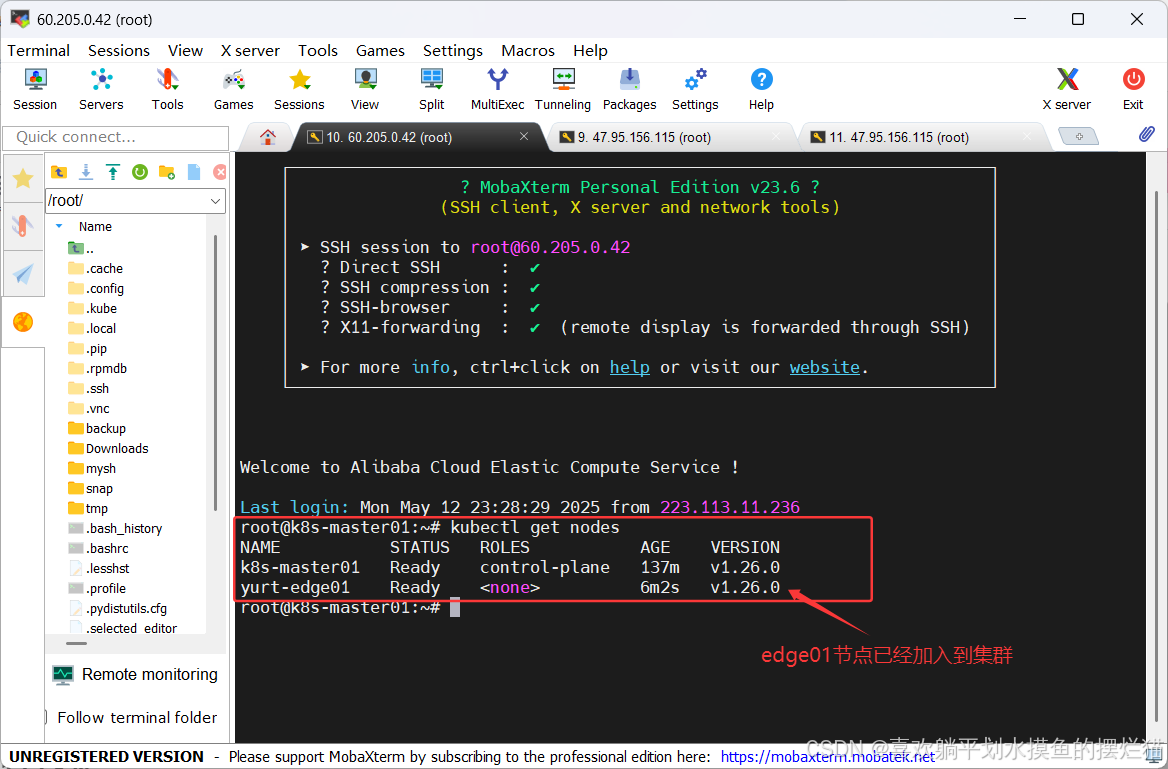
Task: Open the /root/ path dropdown
Action: coord(215,201)
